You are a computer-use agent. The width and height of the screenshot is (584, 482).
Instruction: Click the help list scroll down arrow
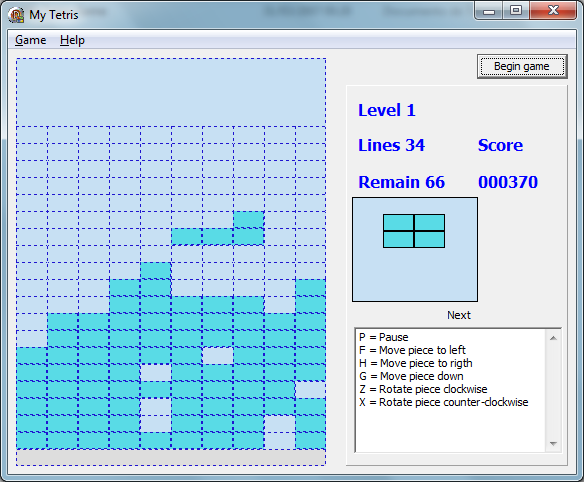point(553,444)
